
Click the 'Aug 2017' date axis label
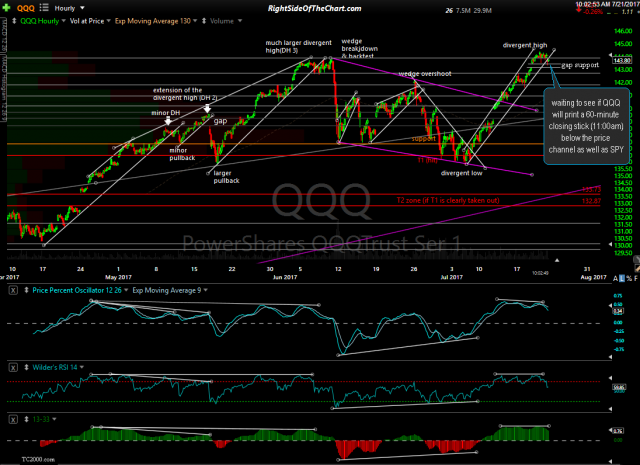(x=593, y=277)
